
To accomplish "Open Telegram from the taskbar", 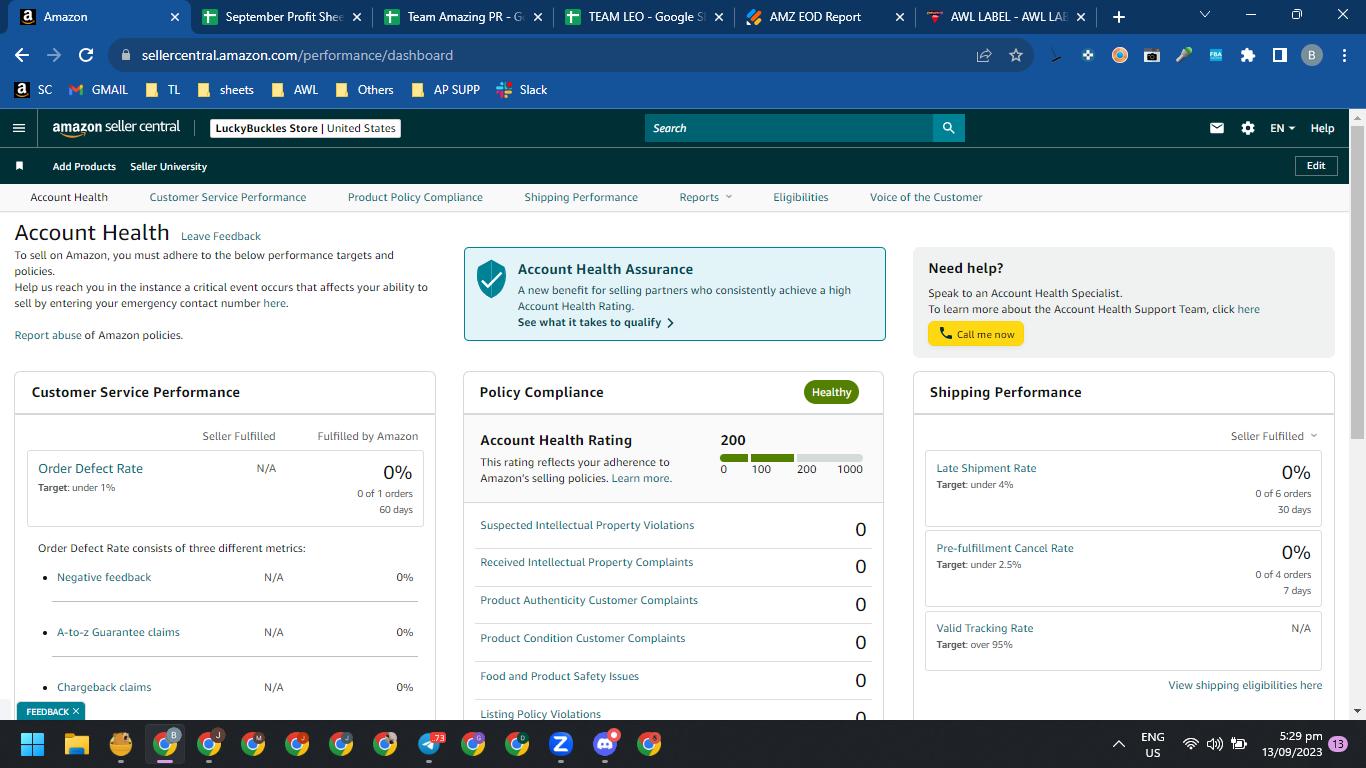I will pos(429,744).
